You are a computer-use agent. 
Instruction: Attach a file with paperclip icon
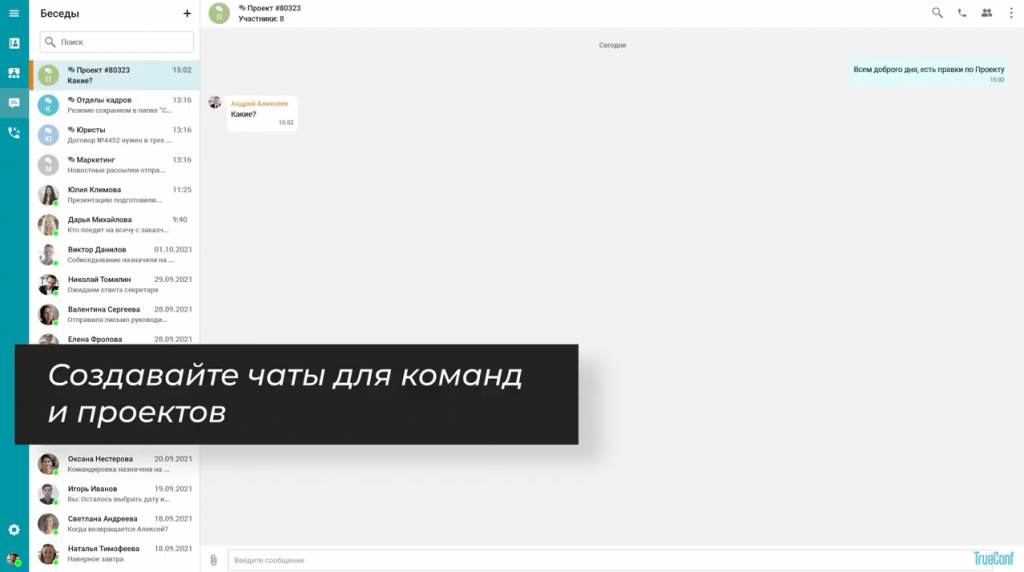214,560
